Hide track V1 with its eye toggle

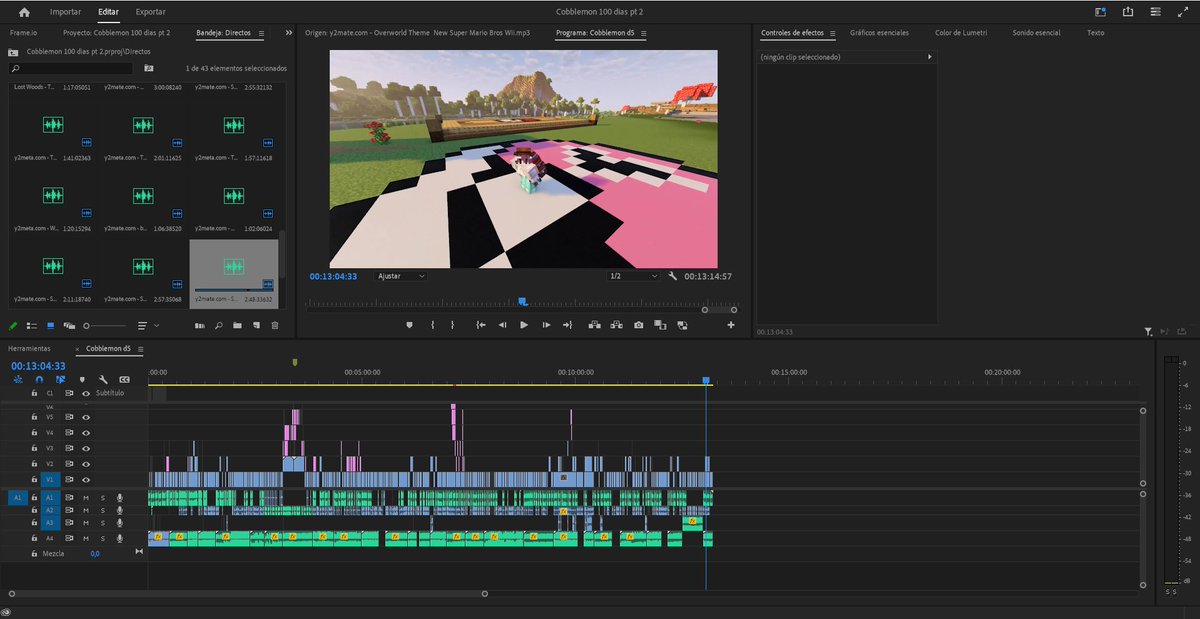point(86,479)
